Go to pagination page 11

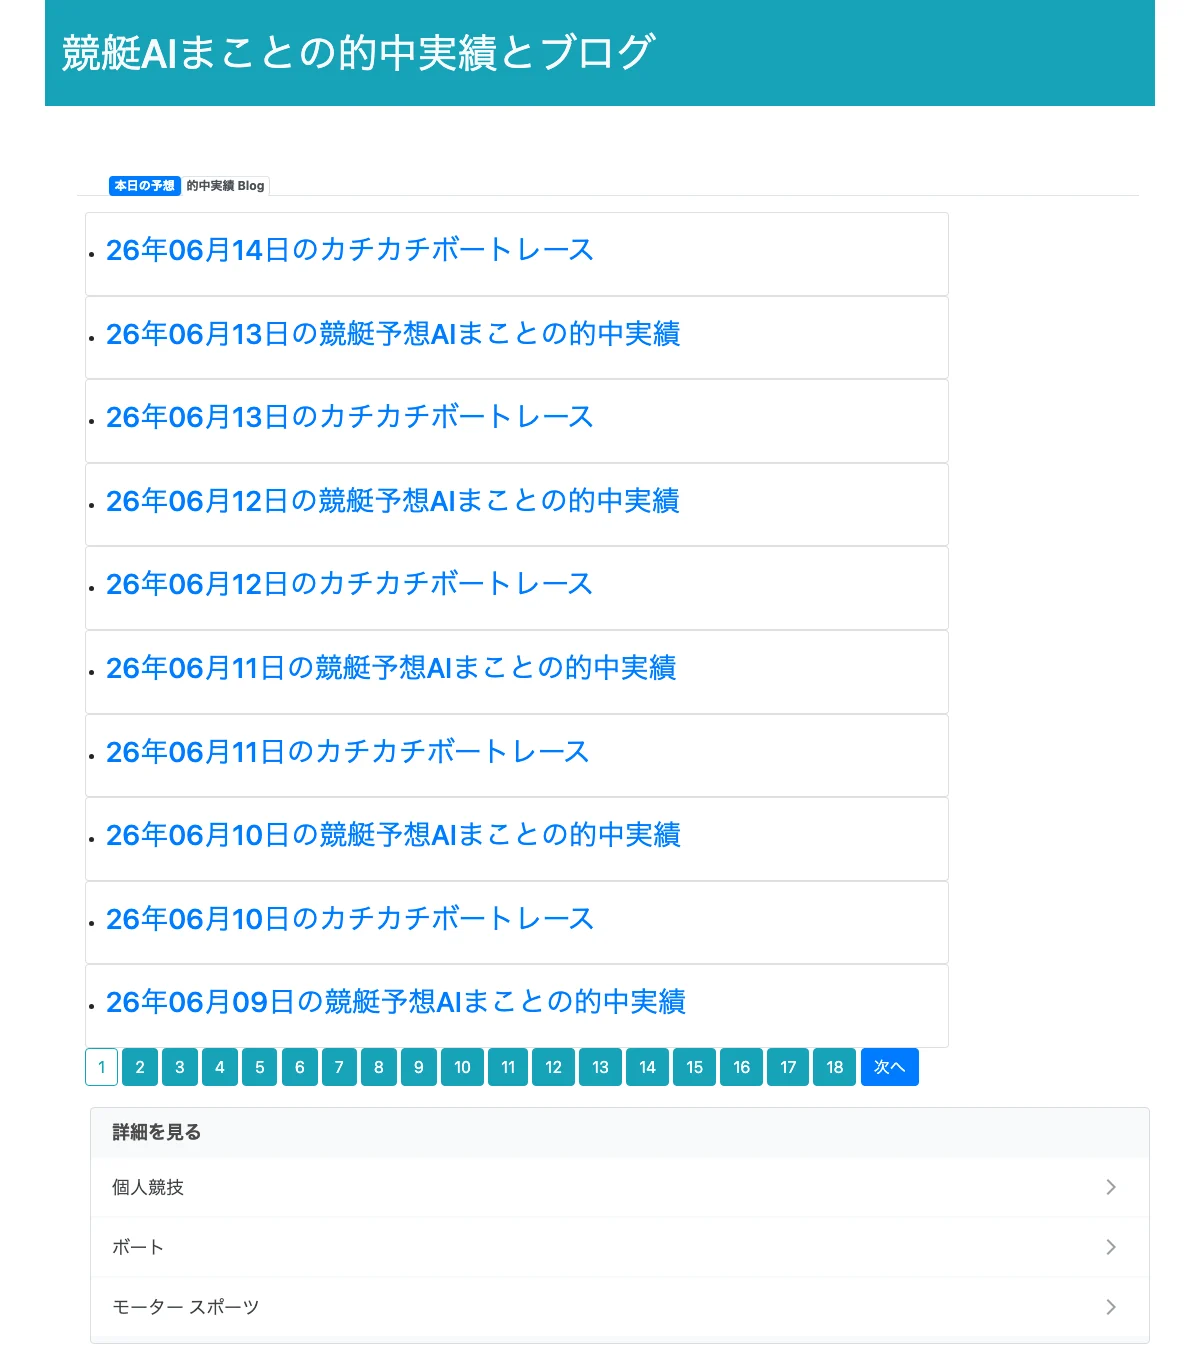(x=508, y=1067)
